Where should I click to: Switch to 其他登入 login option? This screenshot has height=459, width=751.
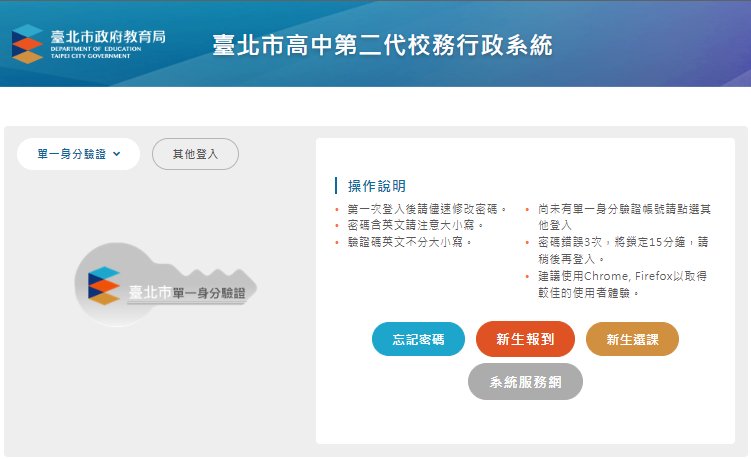point(195,154)
